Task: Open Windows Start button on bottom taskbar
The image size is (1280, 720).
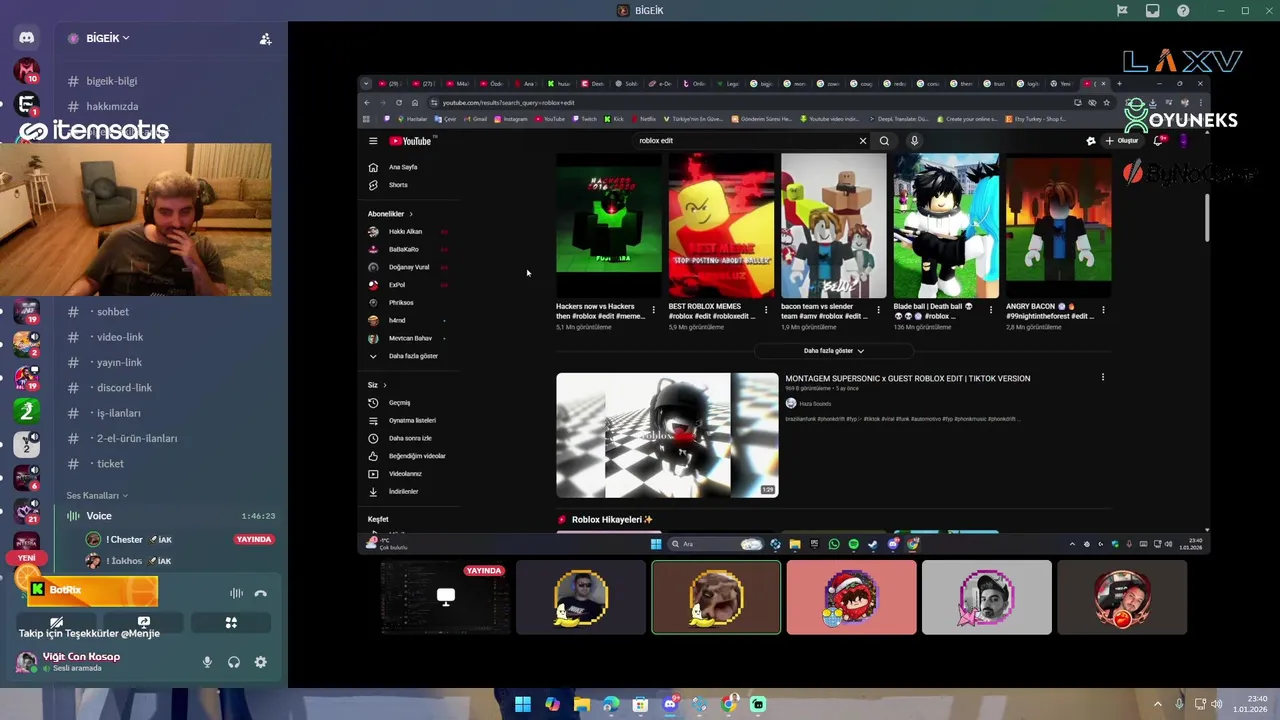Action: click(x=522, y=705)
